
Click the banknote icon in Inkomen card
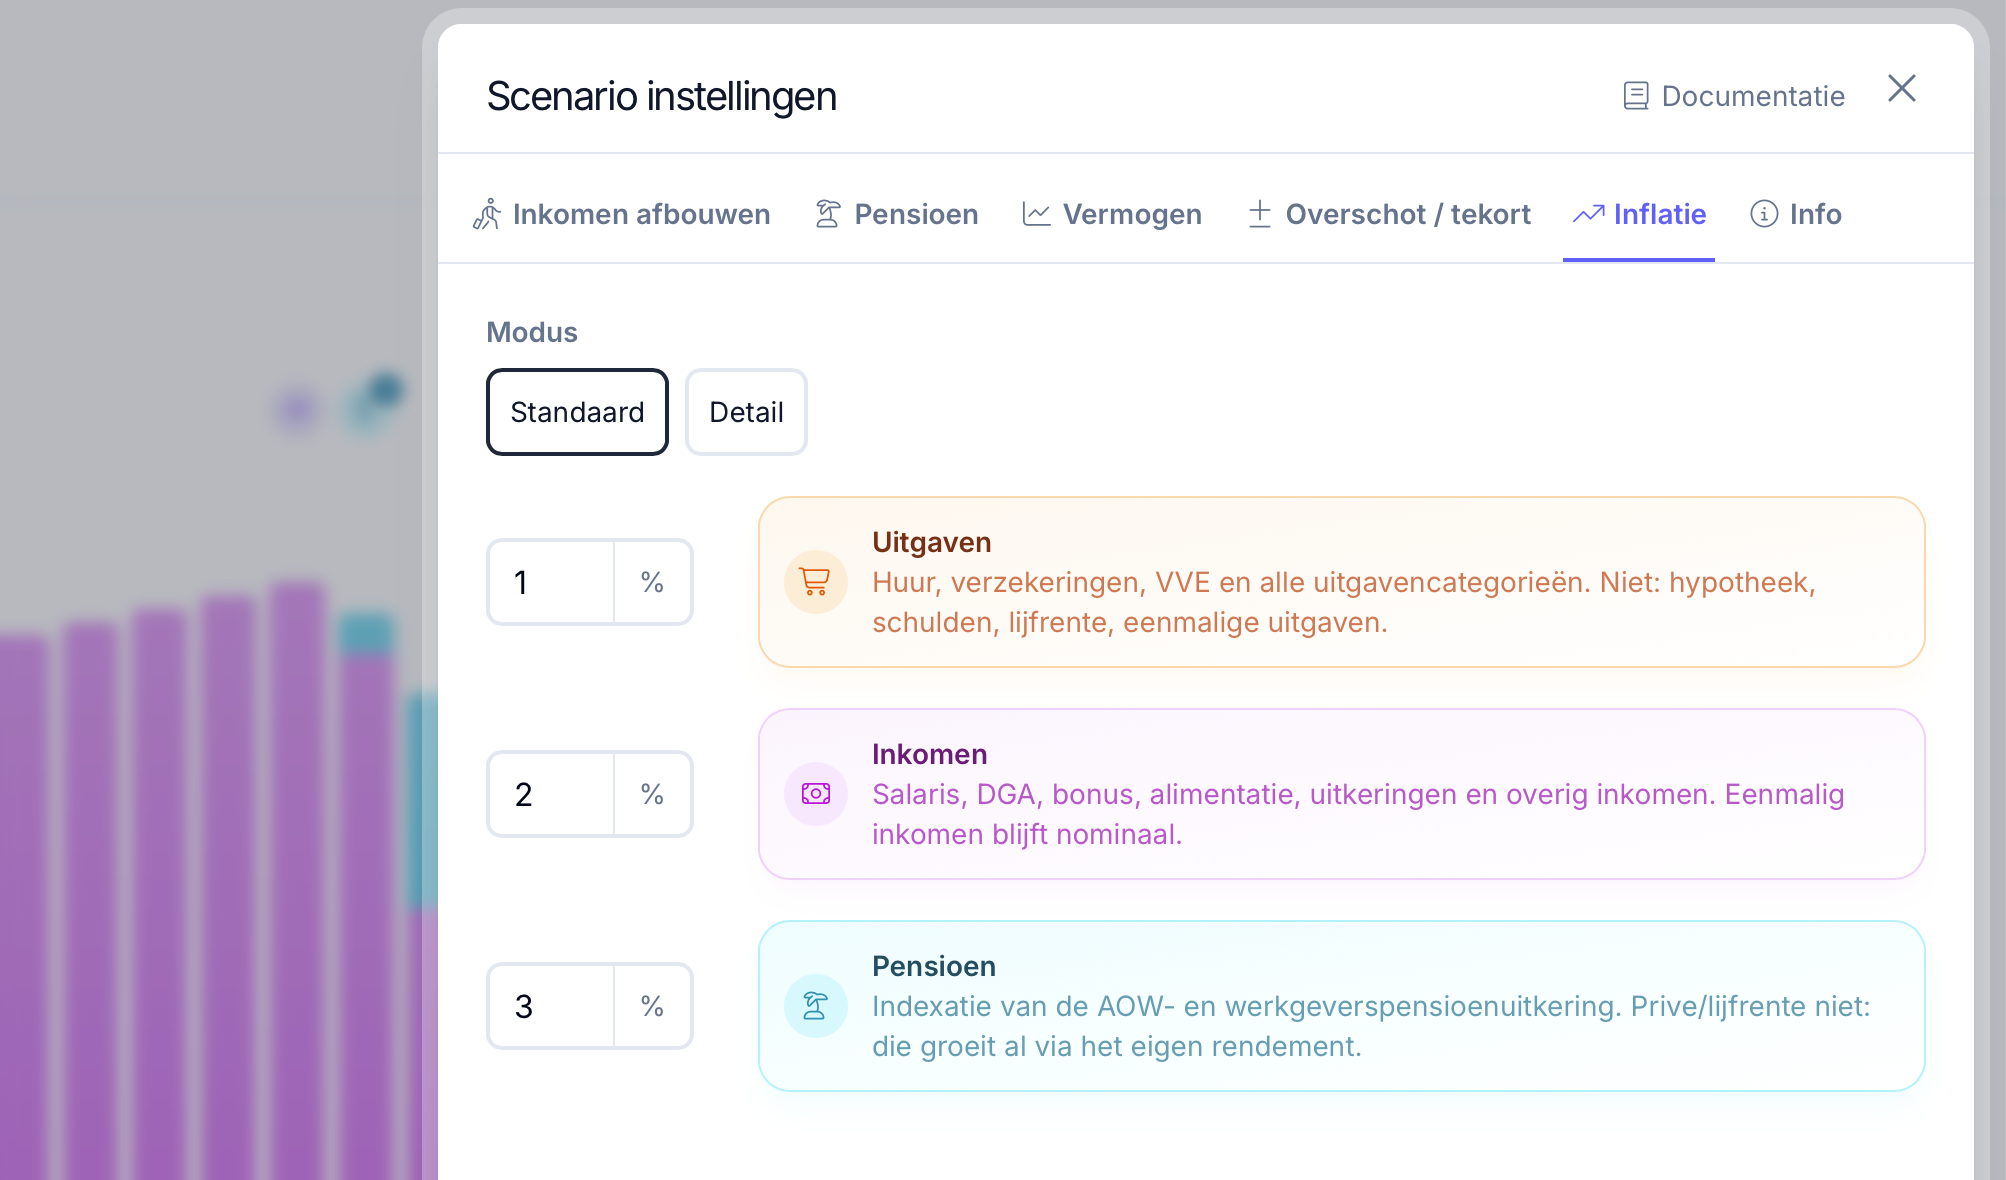pyautogui.click(x=815, y=794)
